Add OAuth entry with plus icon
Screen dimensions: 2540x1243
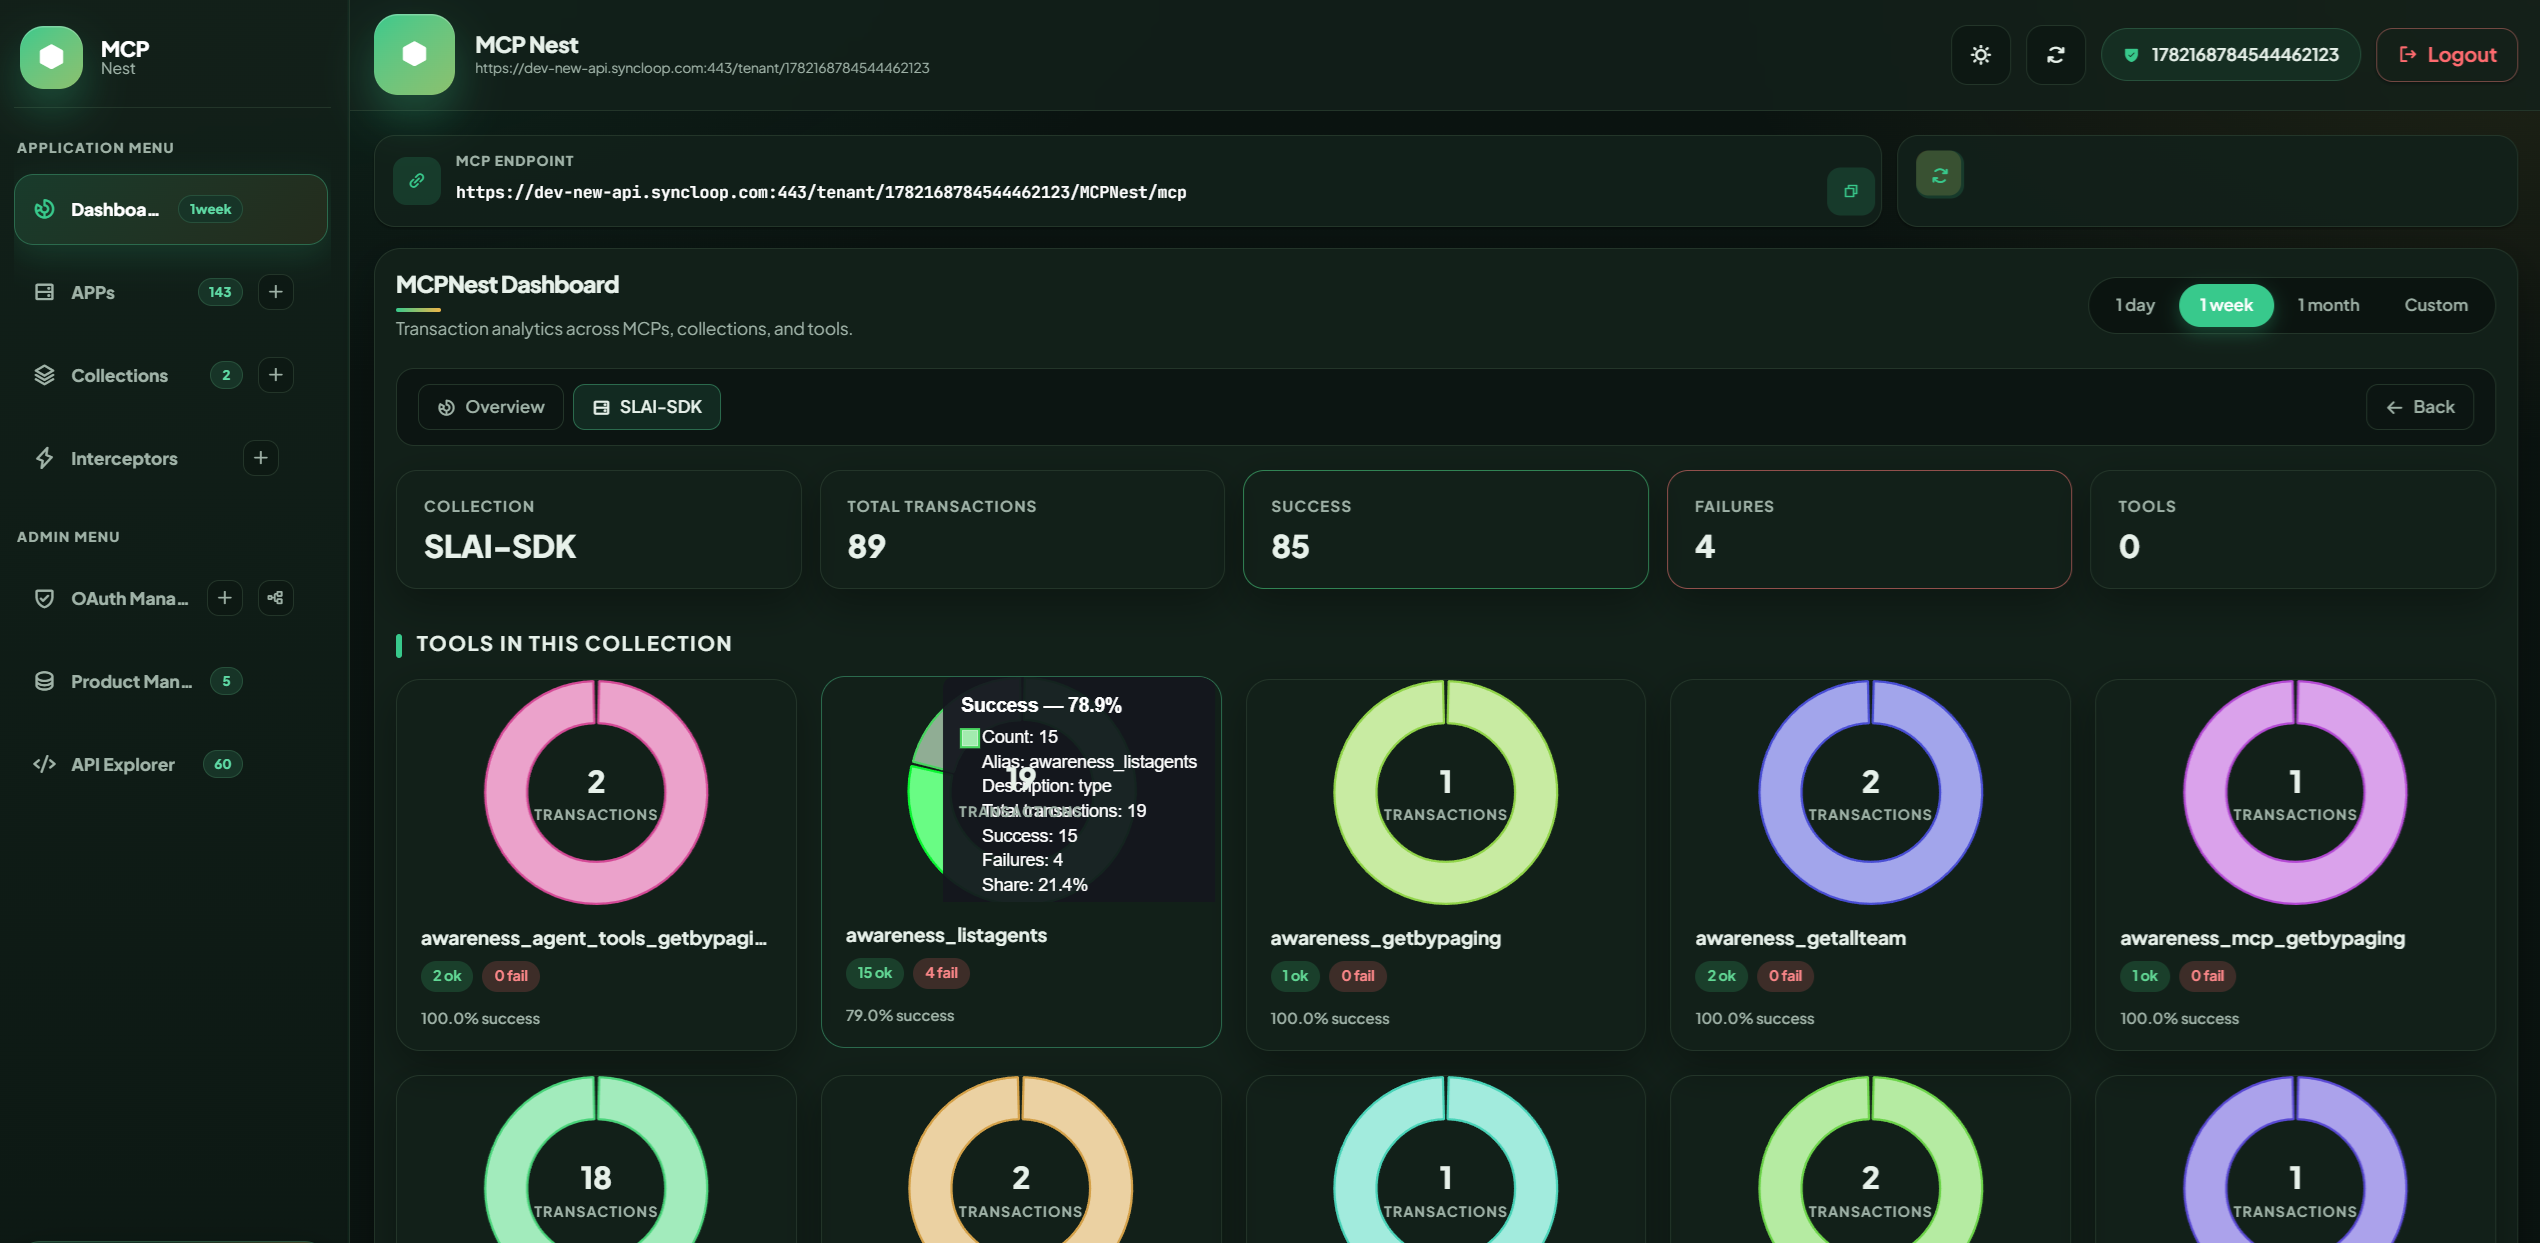click(x=224, y=598)
